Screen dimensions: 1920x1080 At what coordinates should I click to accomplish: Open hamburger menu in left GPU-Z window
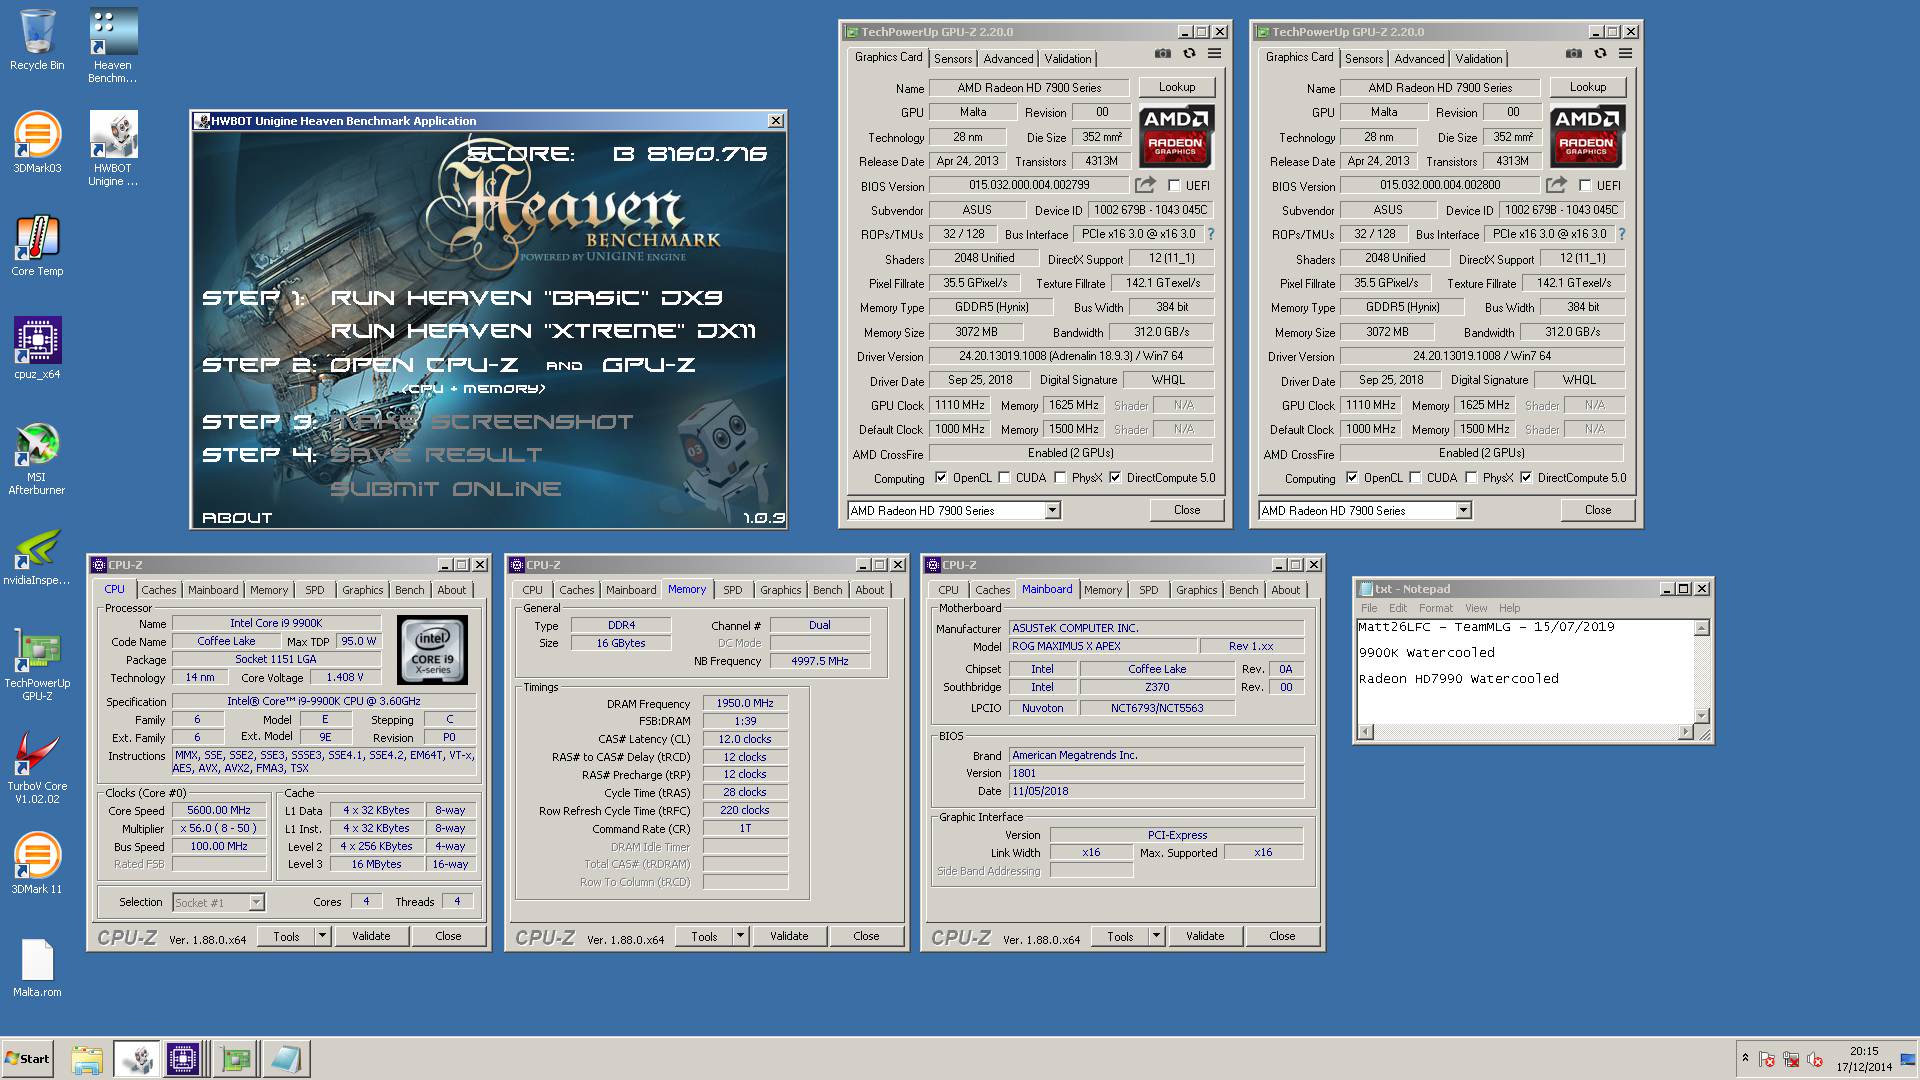click(x=1214, y=54)
